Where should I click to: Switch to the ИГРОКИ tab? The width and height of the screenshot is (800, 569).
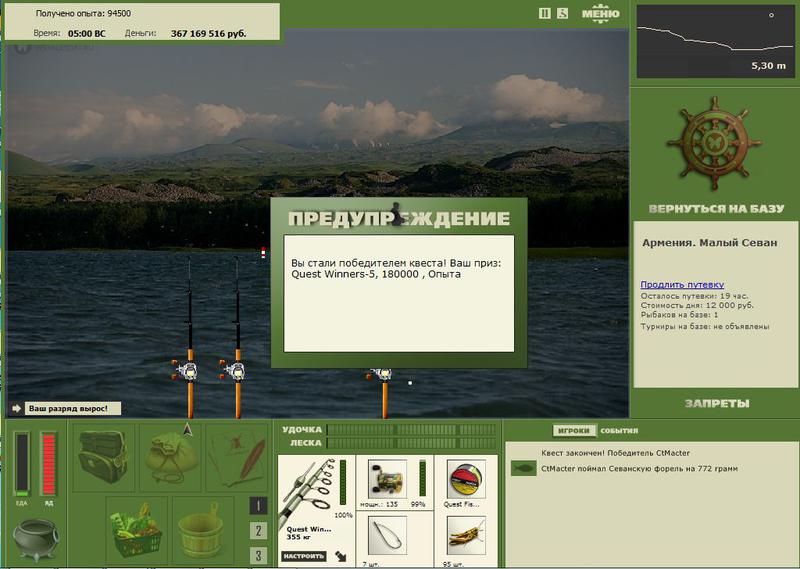click(573, 431)
